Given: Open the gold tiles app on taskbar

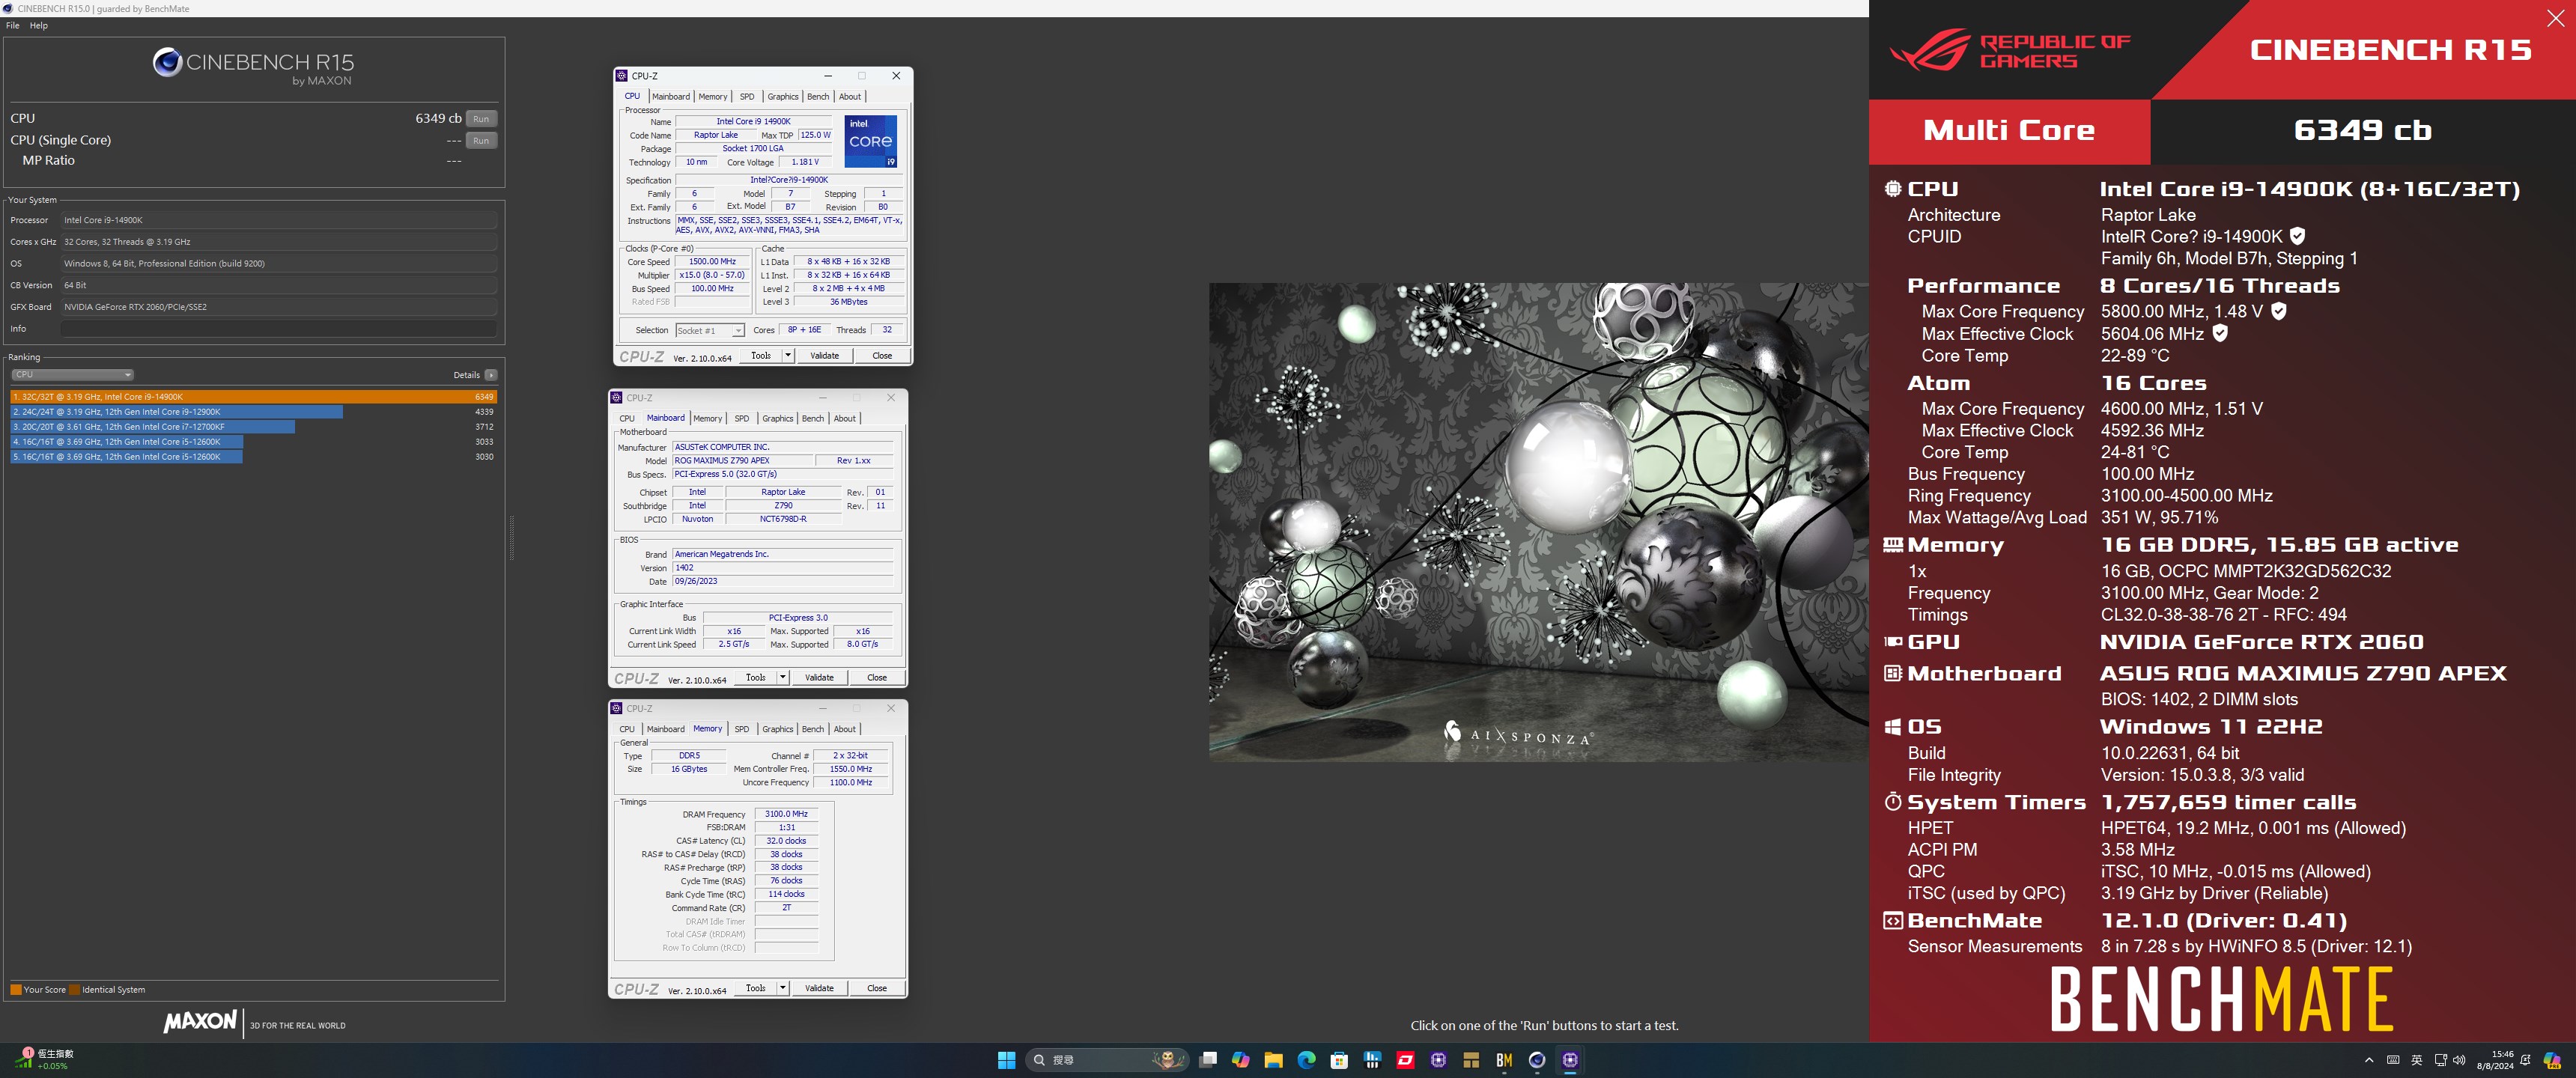Looking at the screenshot, I should pos(1471,1060).
